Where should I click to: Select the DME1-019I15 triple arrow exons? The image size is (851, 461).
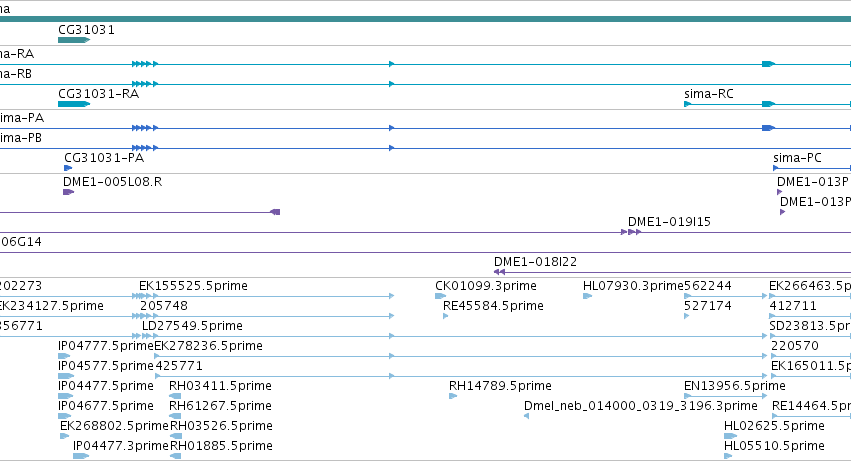pos(631,232)
